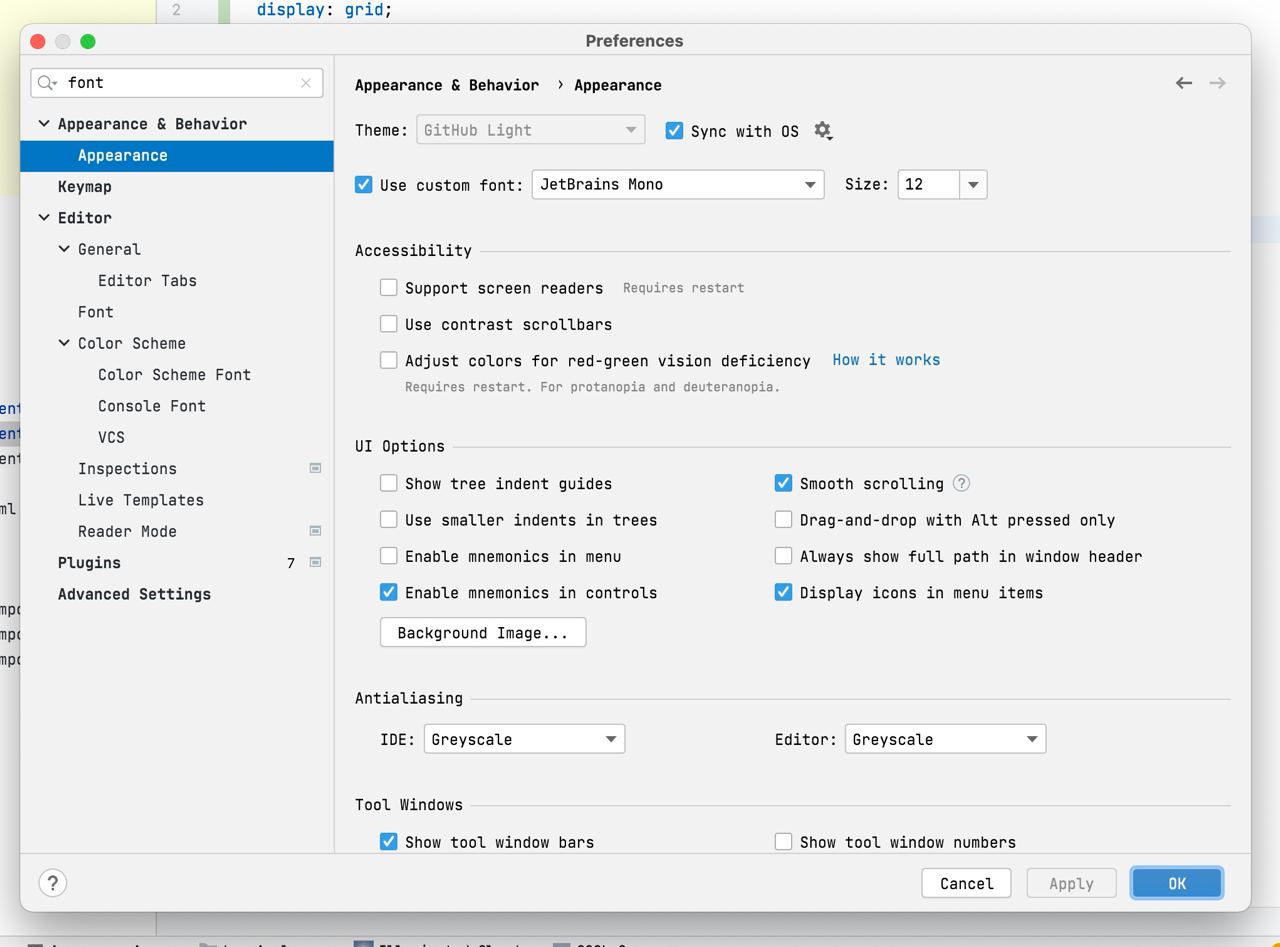
Task: Open VCS color scheme settings
Action: pyautogui.click(x=111, y=437)
